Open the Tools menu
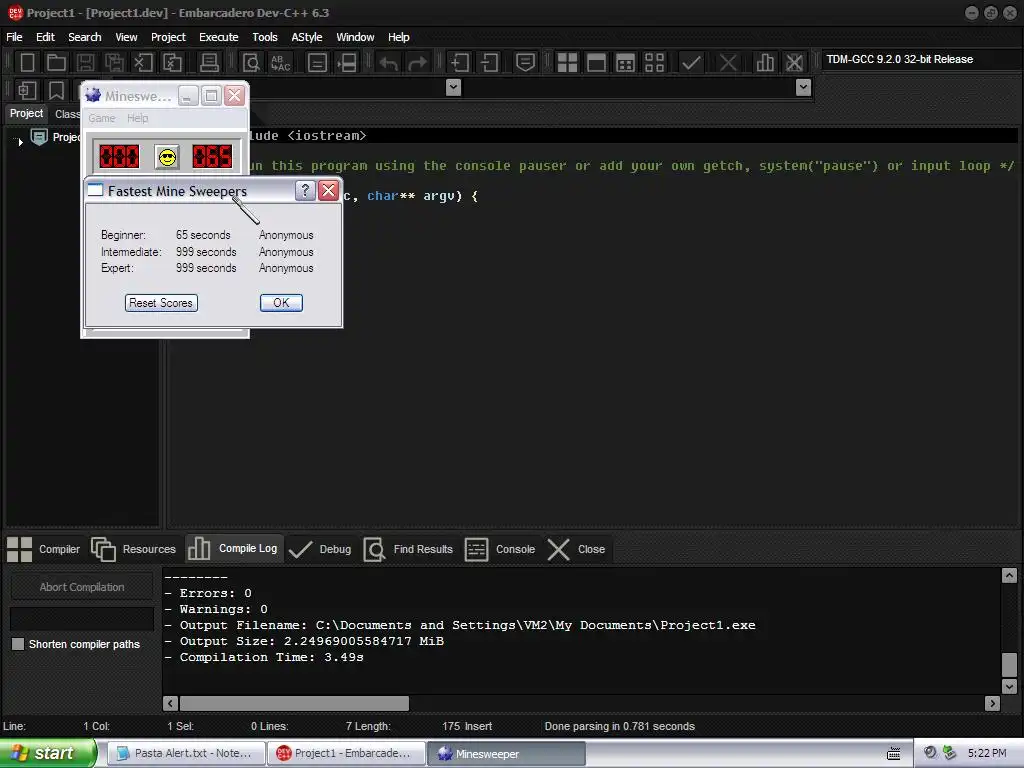 265,37
